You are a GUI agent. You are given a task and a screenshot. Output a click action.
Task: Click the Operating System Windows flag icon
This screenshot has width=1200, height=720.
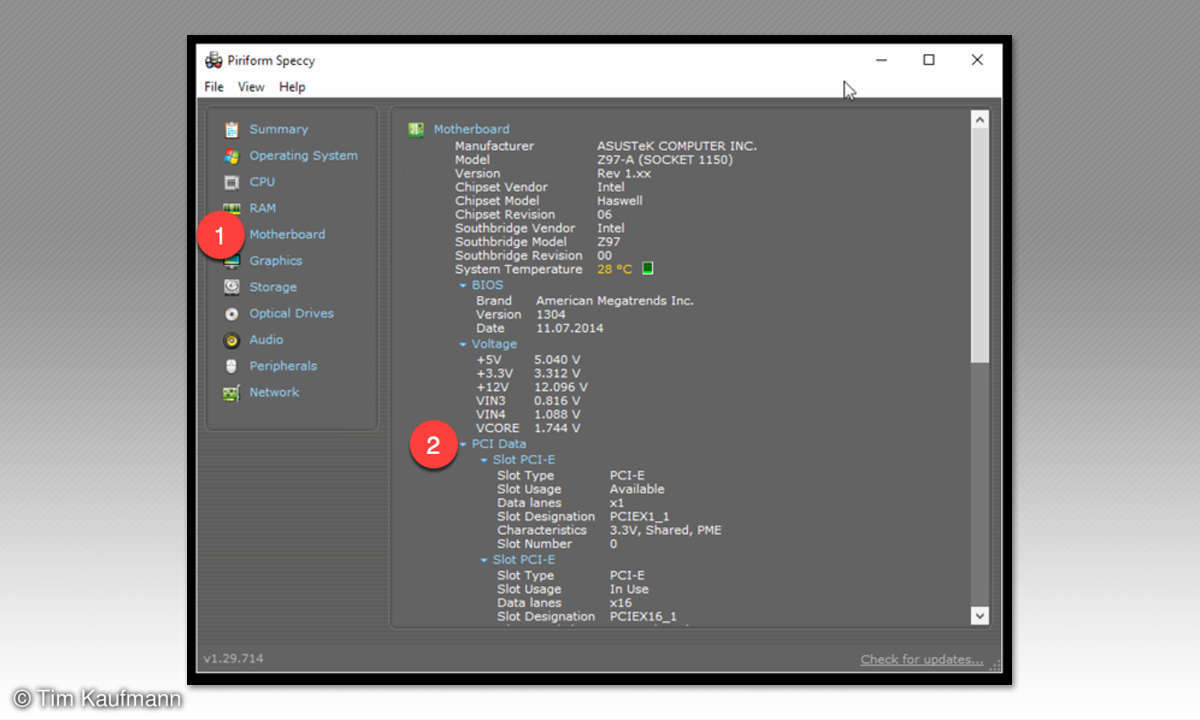232,155
